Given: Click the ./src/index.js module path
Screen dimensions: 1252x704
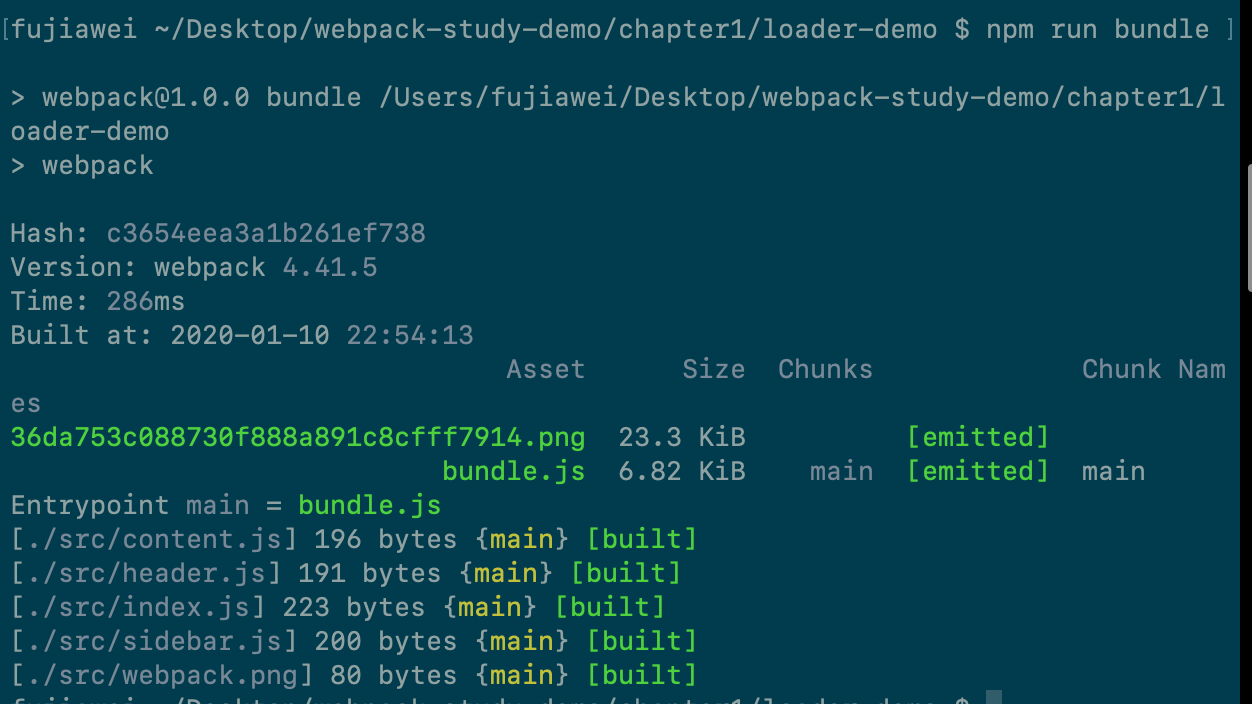Looking at the screenshot, I should [x=138, y=607].
